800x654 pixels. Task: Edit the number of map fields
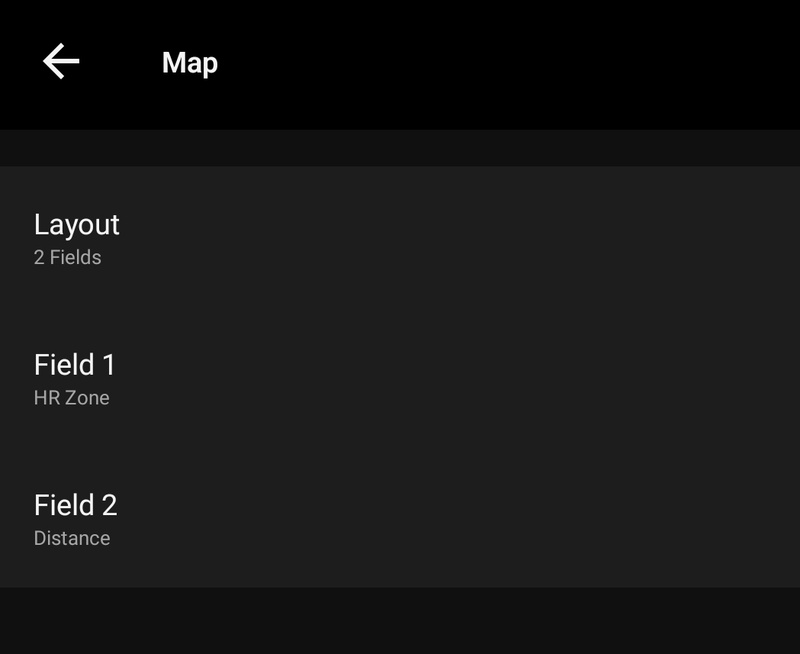click(400, 237)
